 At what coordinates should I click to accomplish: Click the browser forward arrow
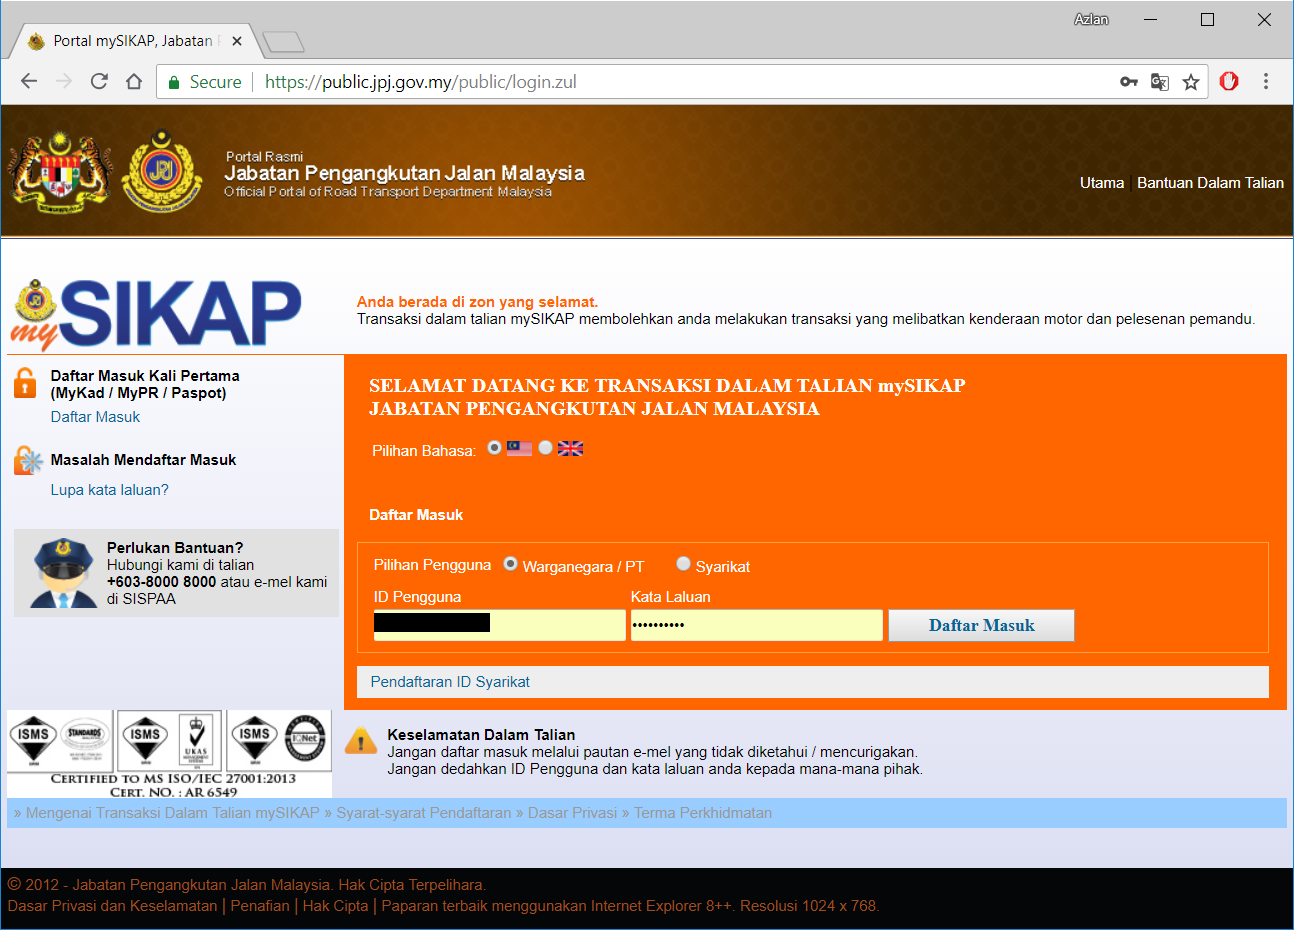pyautogui.click(x=64, y=81)
